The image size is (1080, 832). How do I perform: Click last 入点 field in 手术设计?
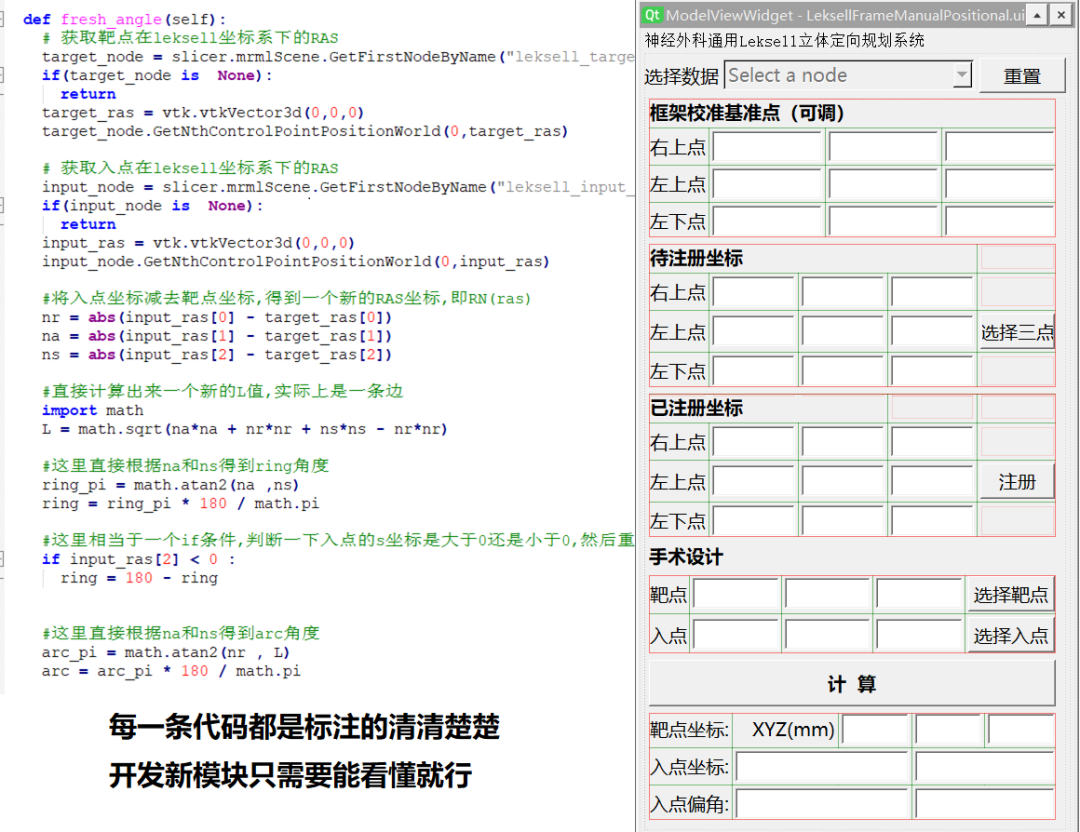[x=919, y=635]
